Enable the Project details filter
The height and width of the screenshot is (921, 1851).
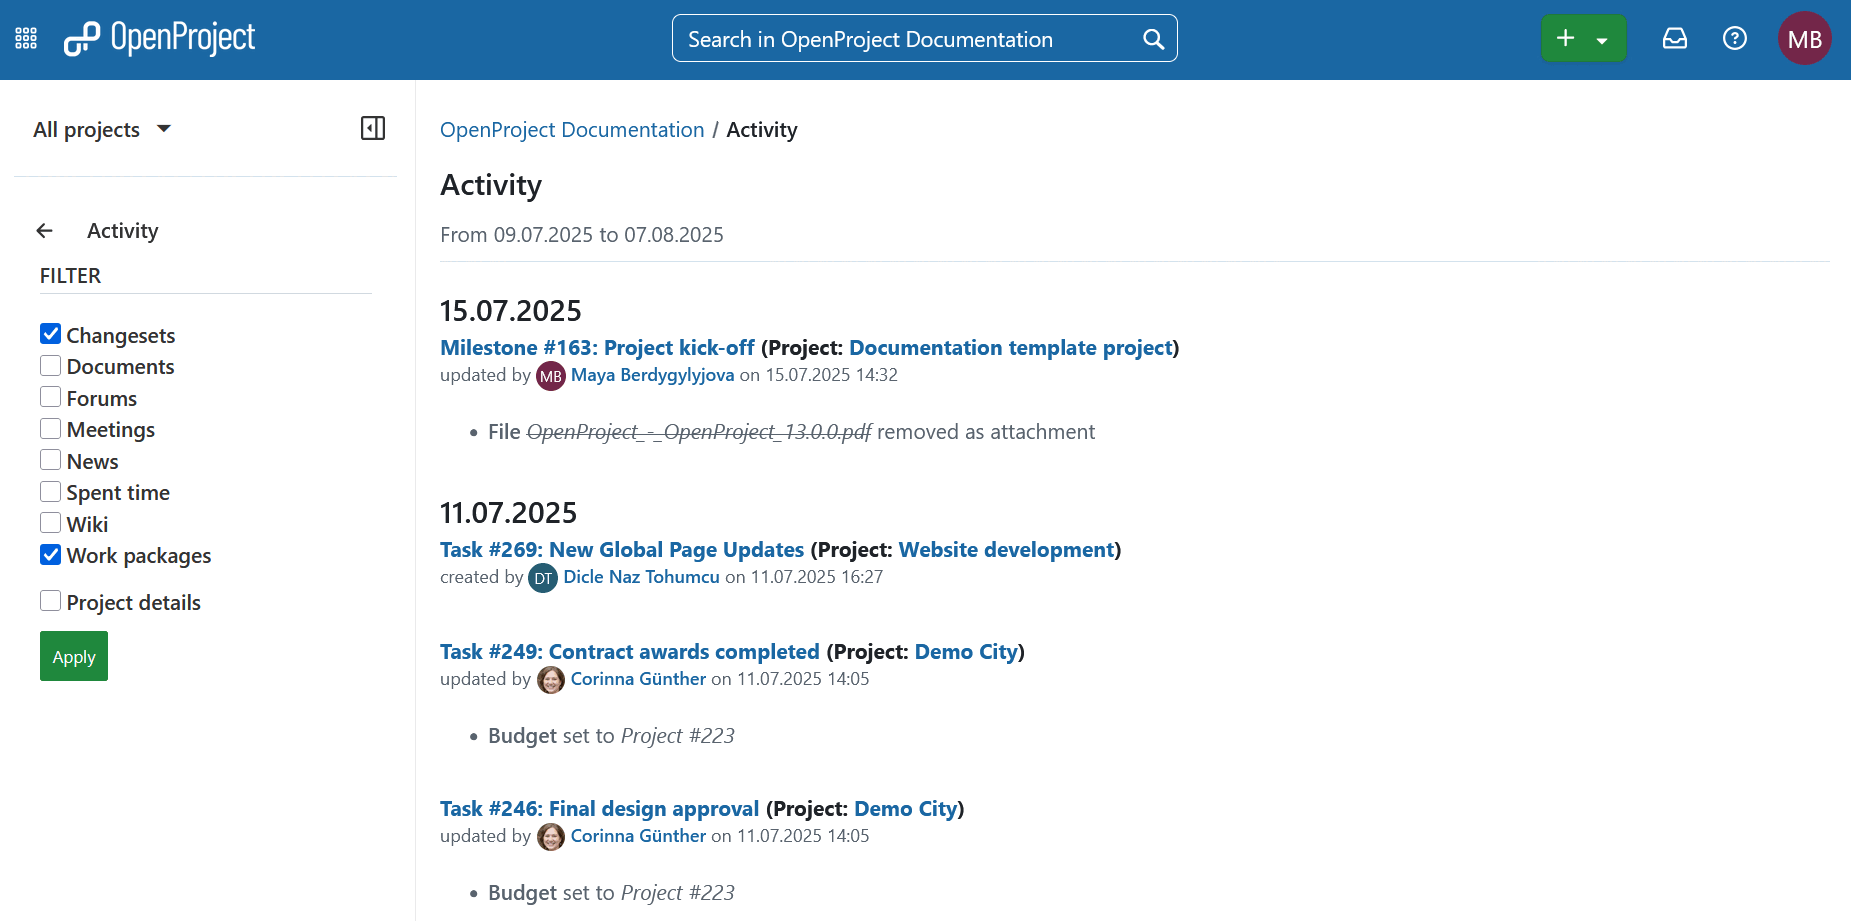pos(50,600)
